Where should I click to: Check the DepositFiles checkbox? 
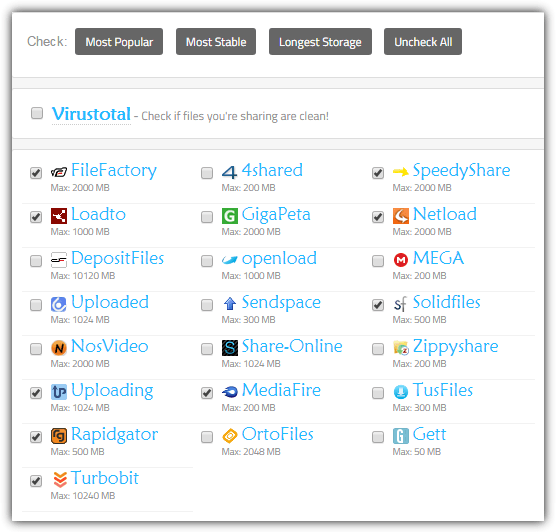point(36,261)
